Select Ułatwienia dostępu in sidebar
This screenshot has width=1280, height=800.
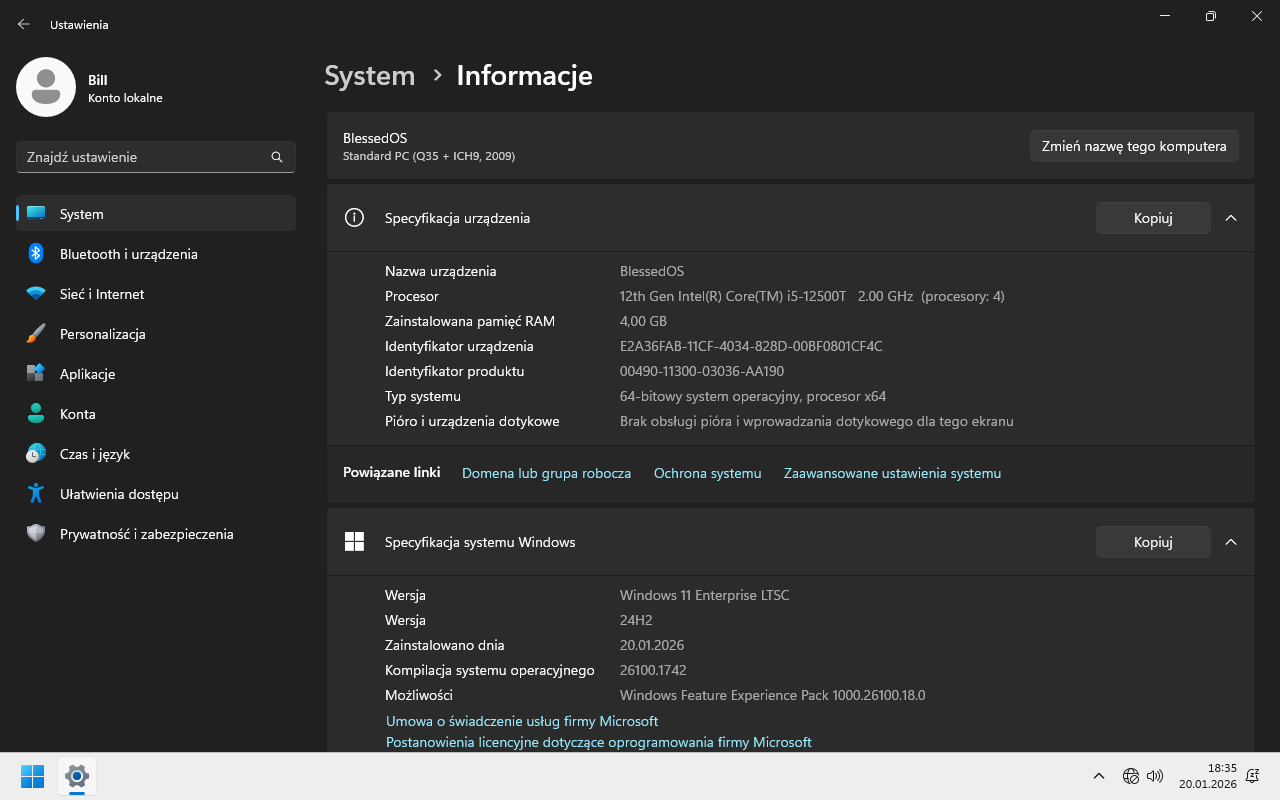click(118, 494)
